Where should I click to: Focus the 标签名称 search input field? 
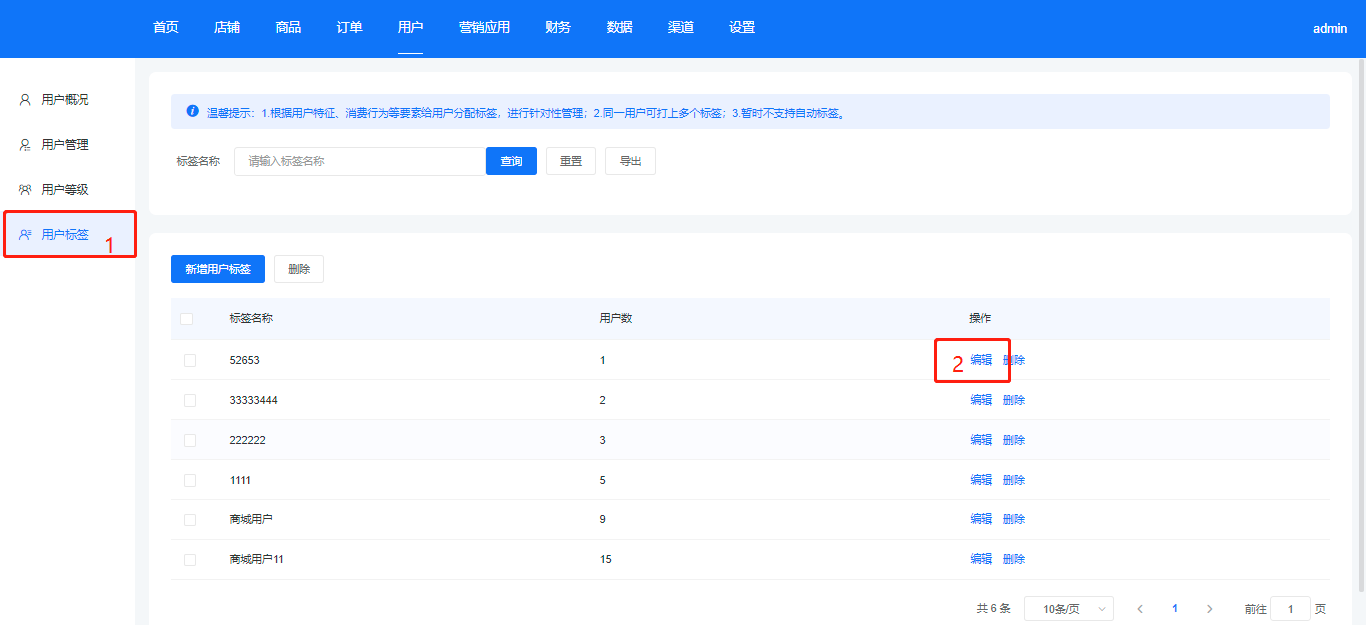[360, 161]
